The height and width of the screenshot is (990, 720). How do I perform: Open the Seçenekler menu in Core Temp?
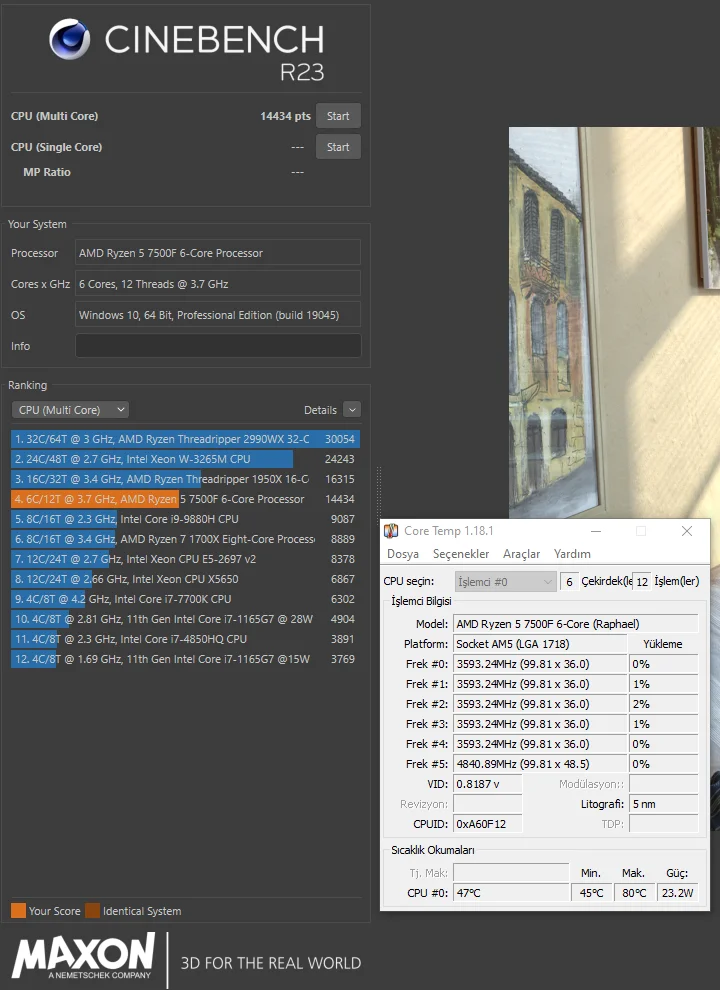click(461, 554)
